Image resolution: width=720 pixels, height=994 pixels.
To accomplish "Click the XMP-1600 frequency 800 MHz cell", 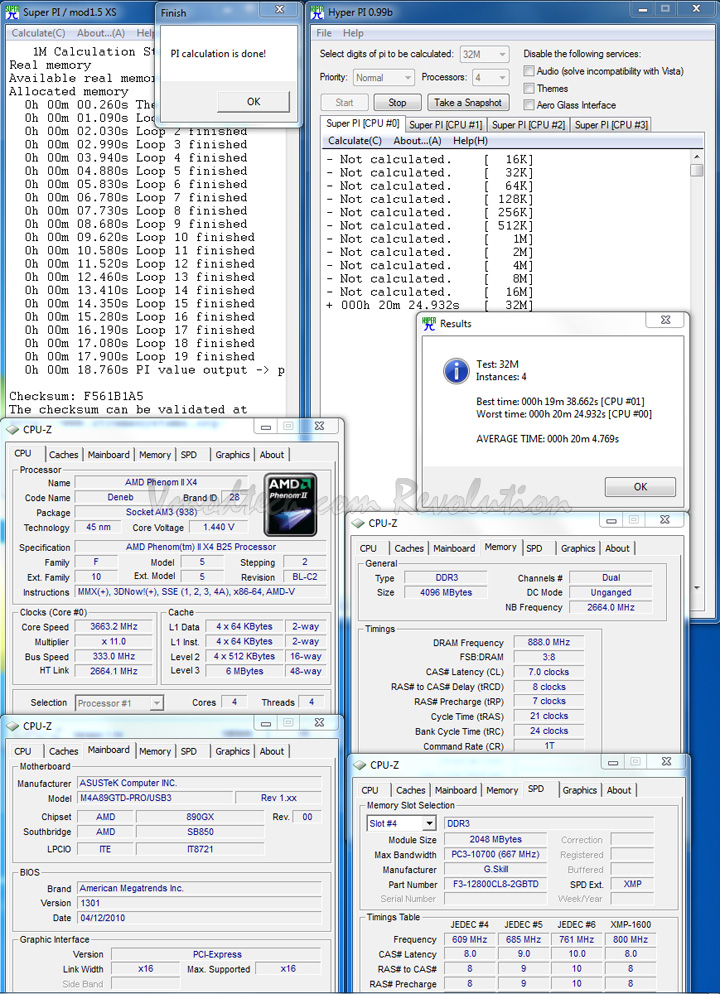I will (630, 939).
